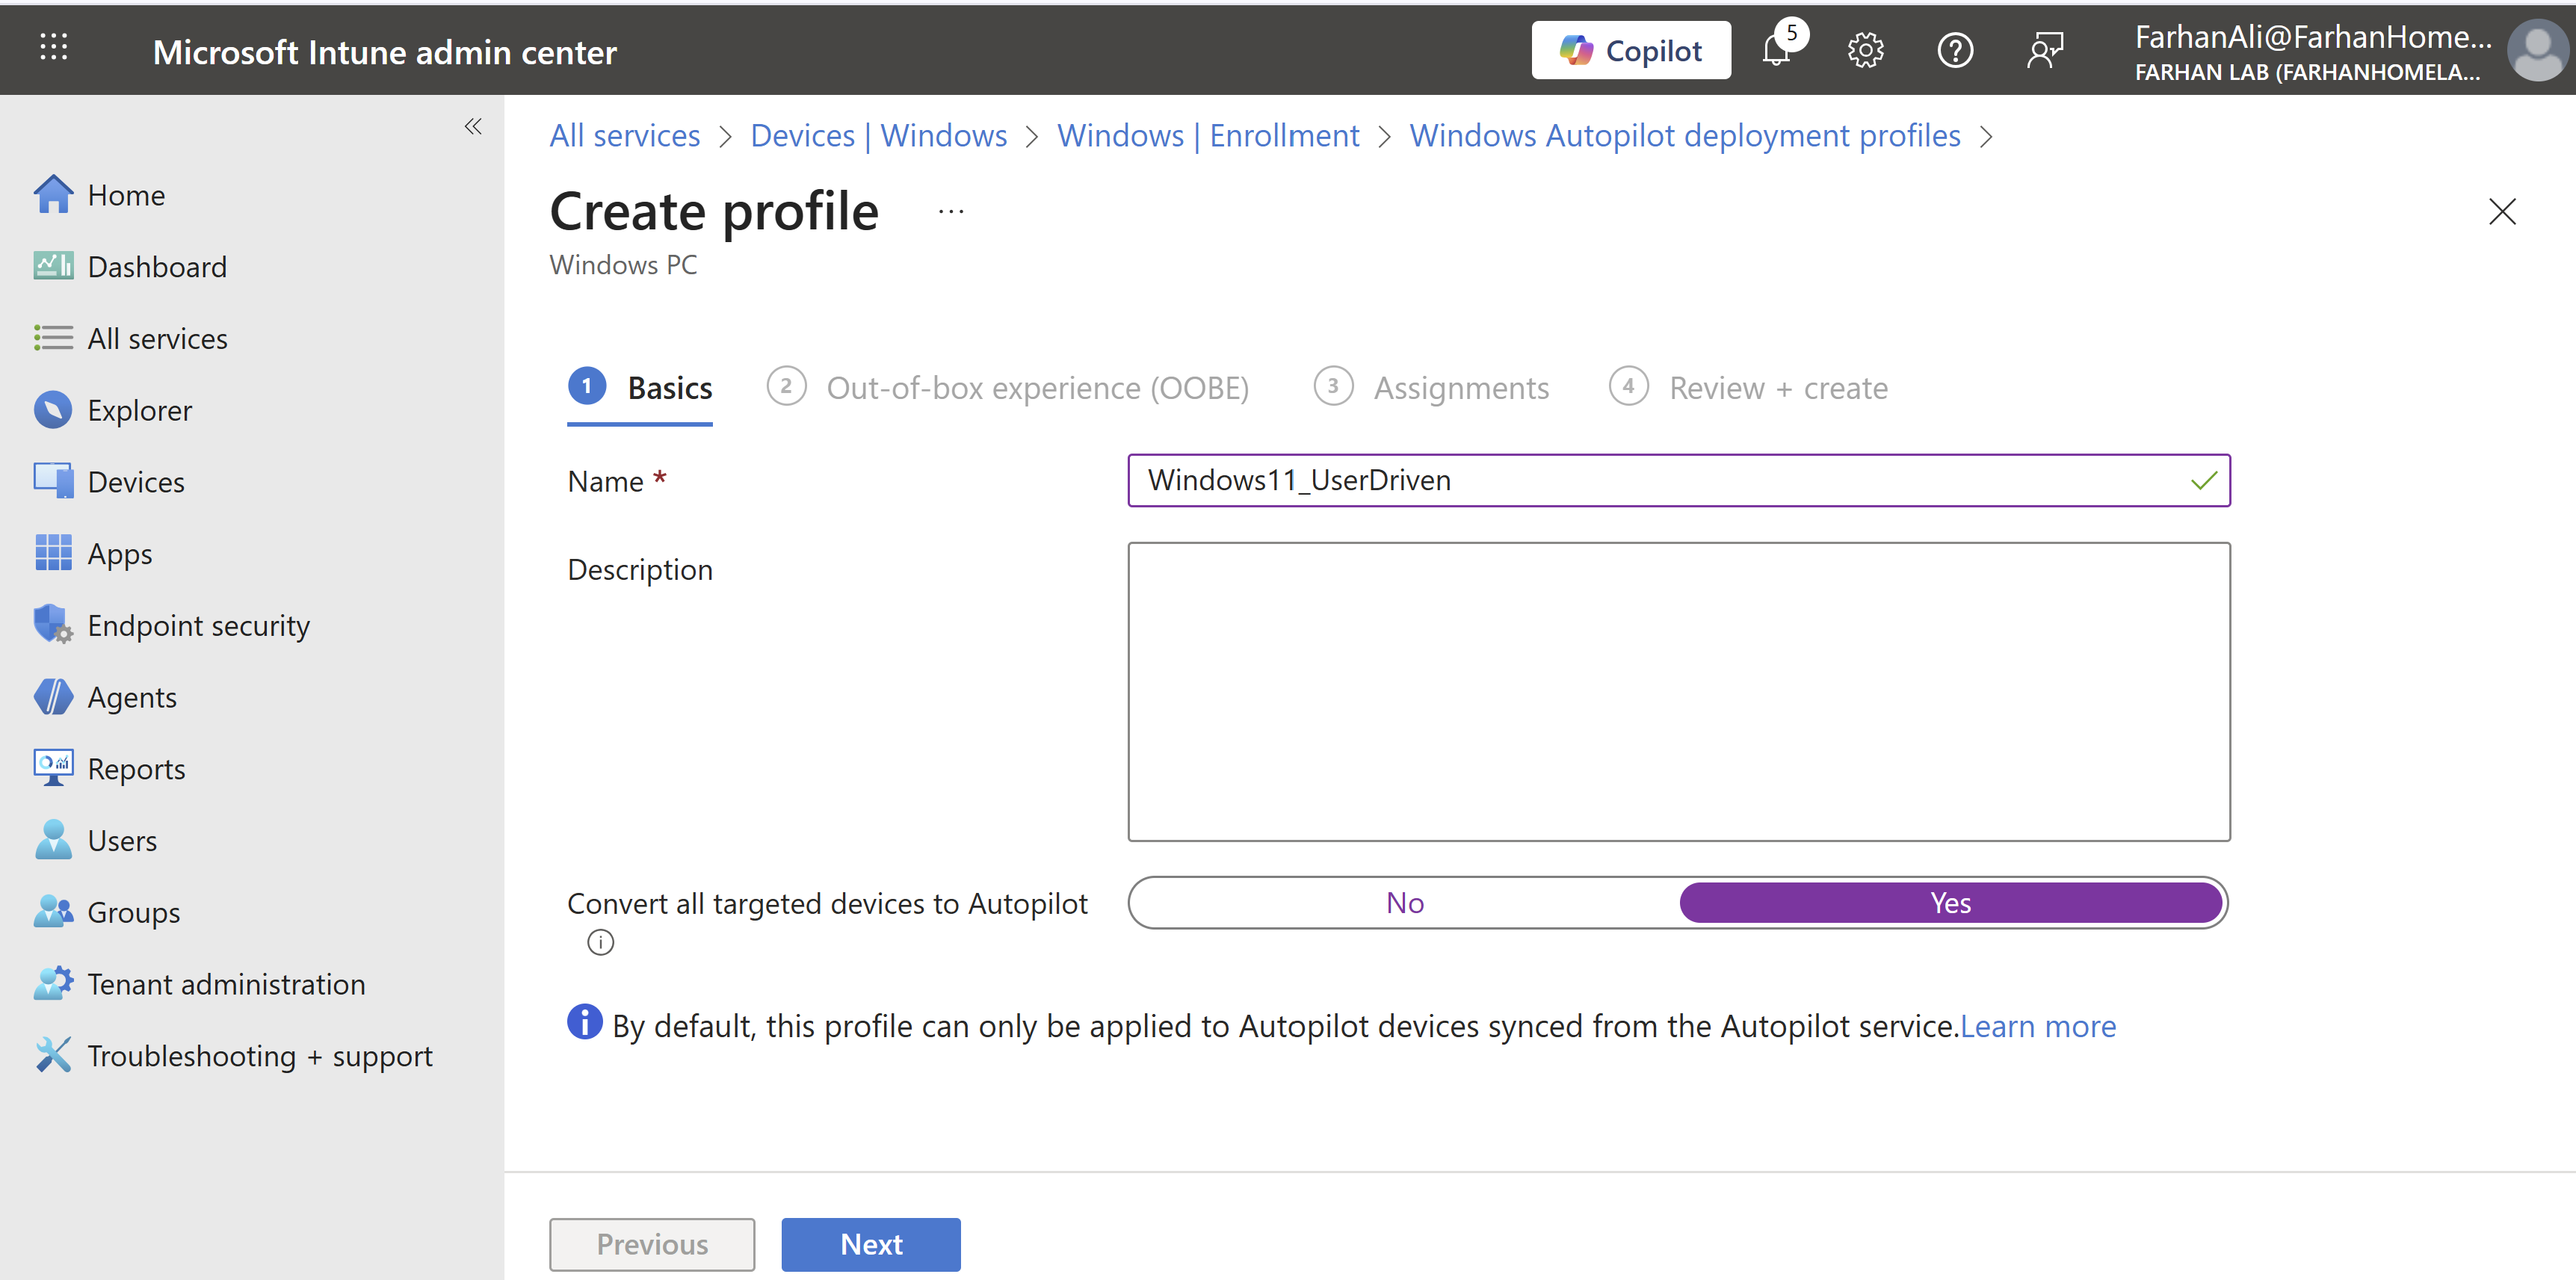Click the Endpoint security shield icon
The image size is (2576, 1280).
point(52,624)
